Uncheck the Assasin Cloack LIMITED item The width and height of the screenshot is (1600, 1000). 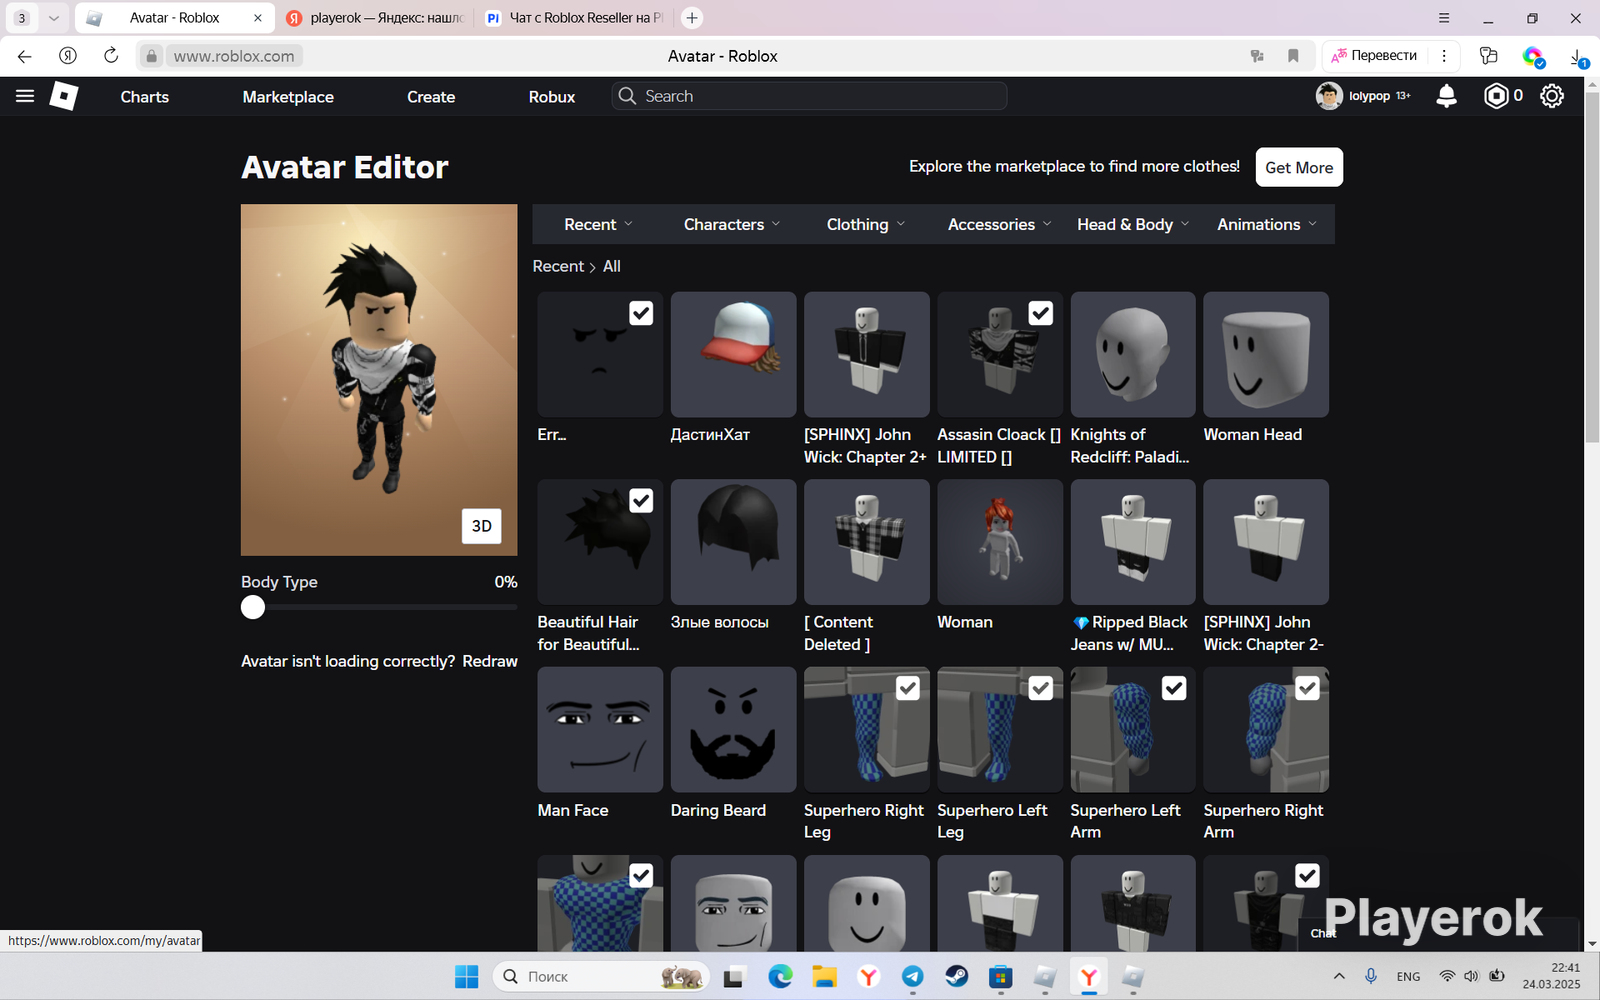coord(1041,313)
